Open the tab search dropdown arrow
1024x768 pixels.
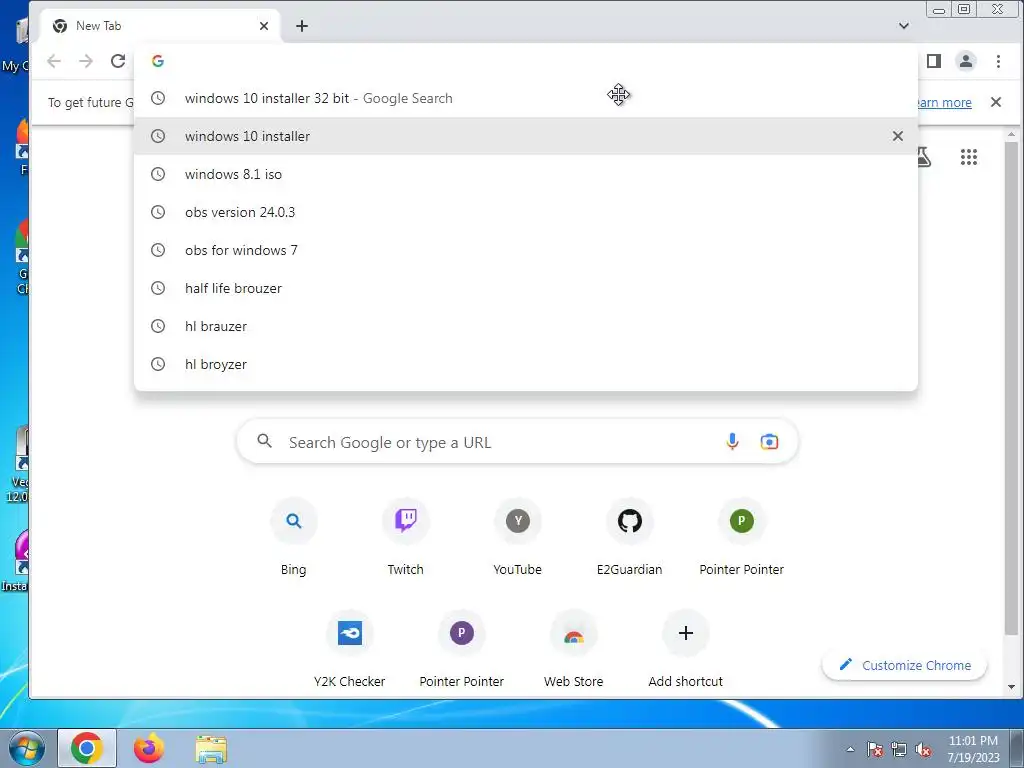[x=904, y=26]
